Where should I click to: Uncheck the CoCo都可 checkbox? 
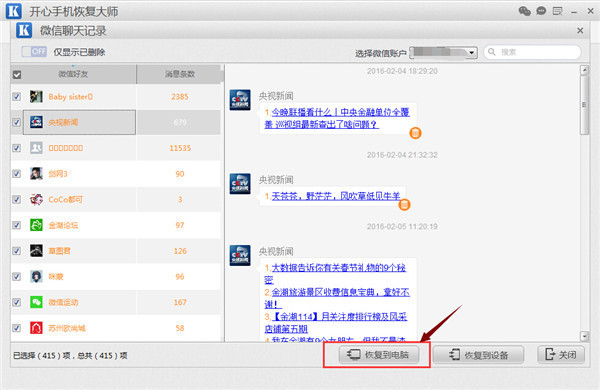pyautogui.click(x=16, y=199)
